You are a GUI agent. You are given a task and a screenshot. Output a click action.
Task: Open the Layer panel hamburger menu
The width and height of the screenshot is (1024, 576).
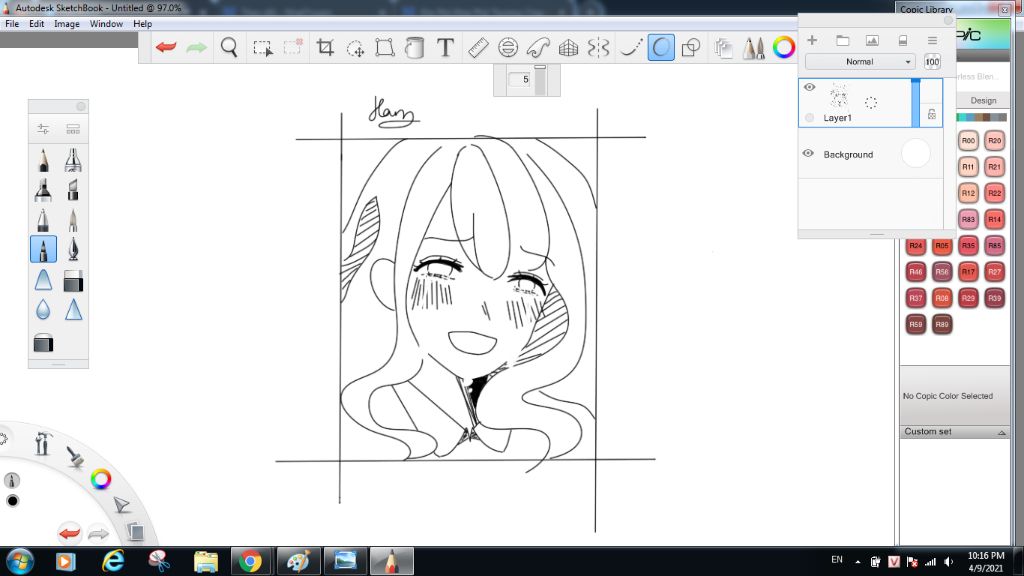click(x=932, y=40)
